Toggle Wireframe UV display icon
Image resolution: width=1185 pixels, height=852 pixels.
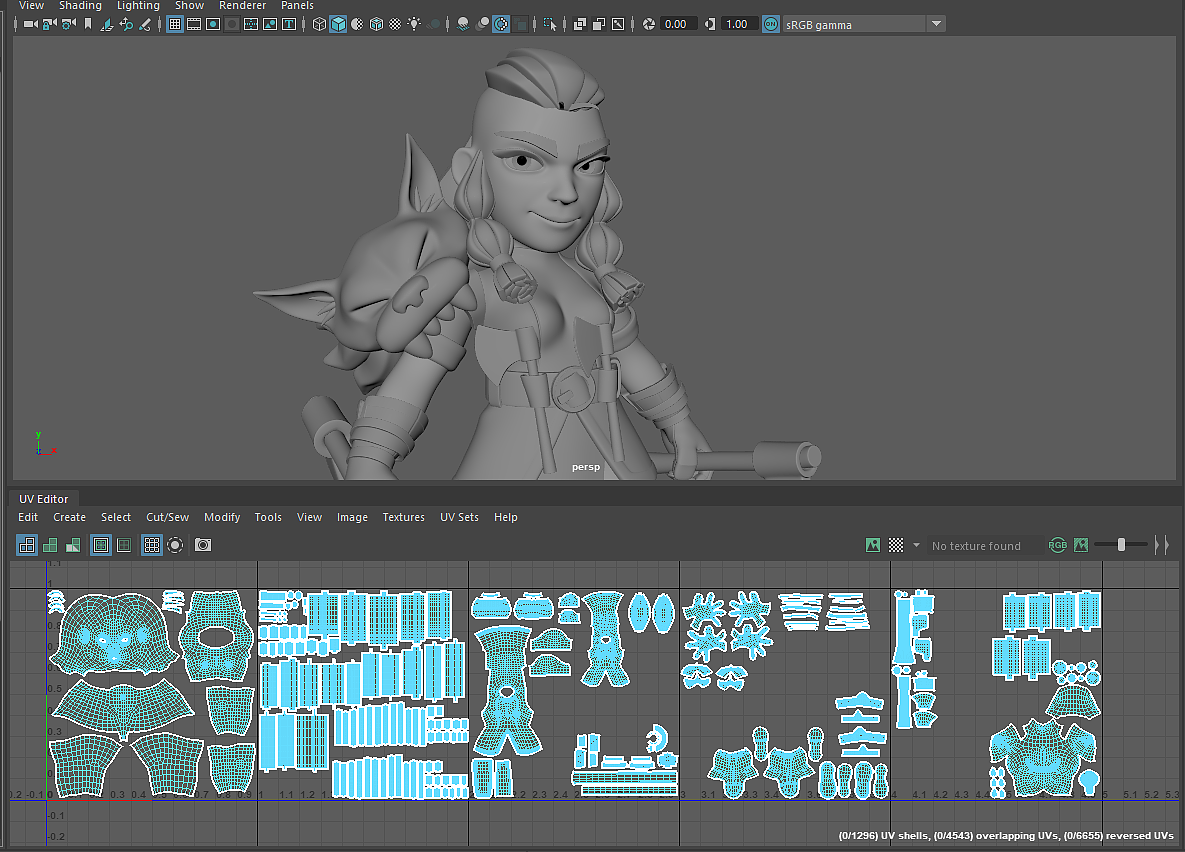point(27,545)
